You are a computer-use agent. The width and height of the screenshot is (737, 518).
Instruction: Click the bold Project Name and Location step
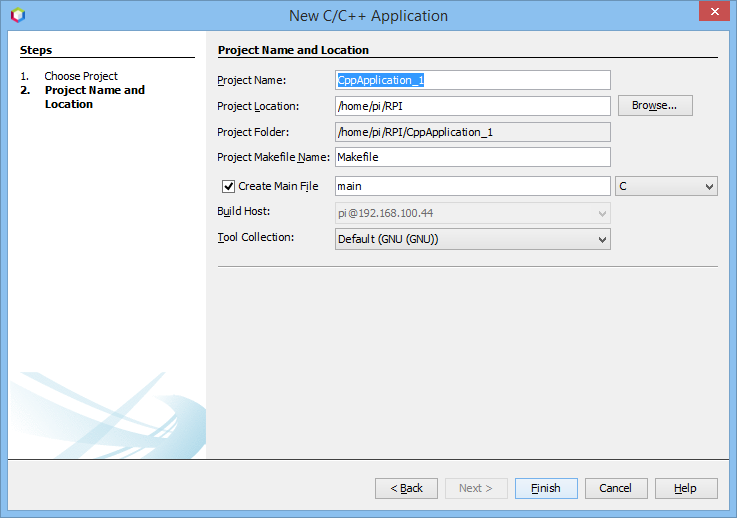click(x=94, y=97)
